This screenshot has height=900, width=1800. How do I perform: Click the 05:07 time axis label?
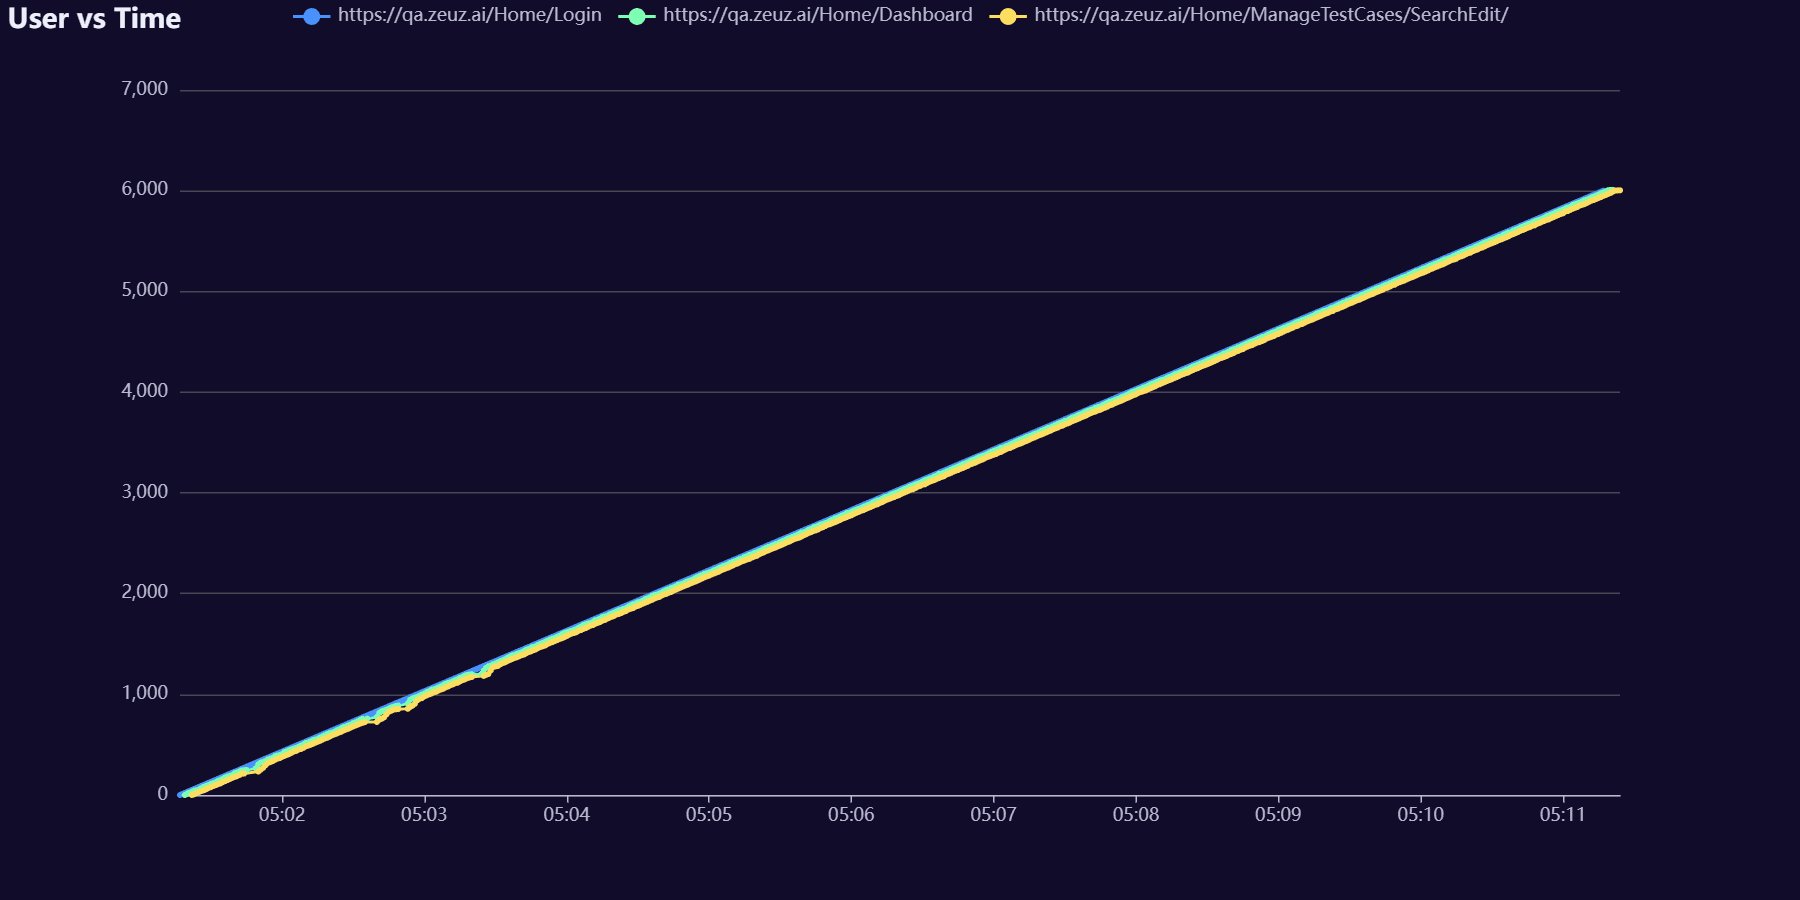994,815
